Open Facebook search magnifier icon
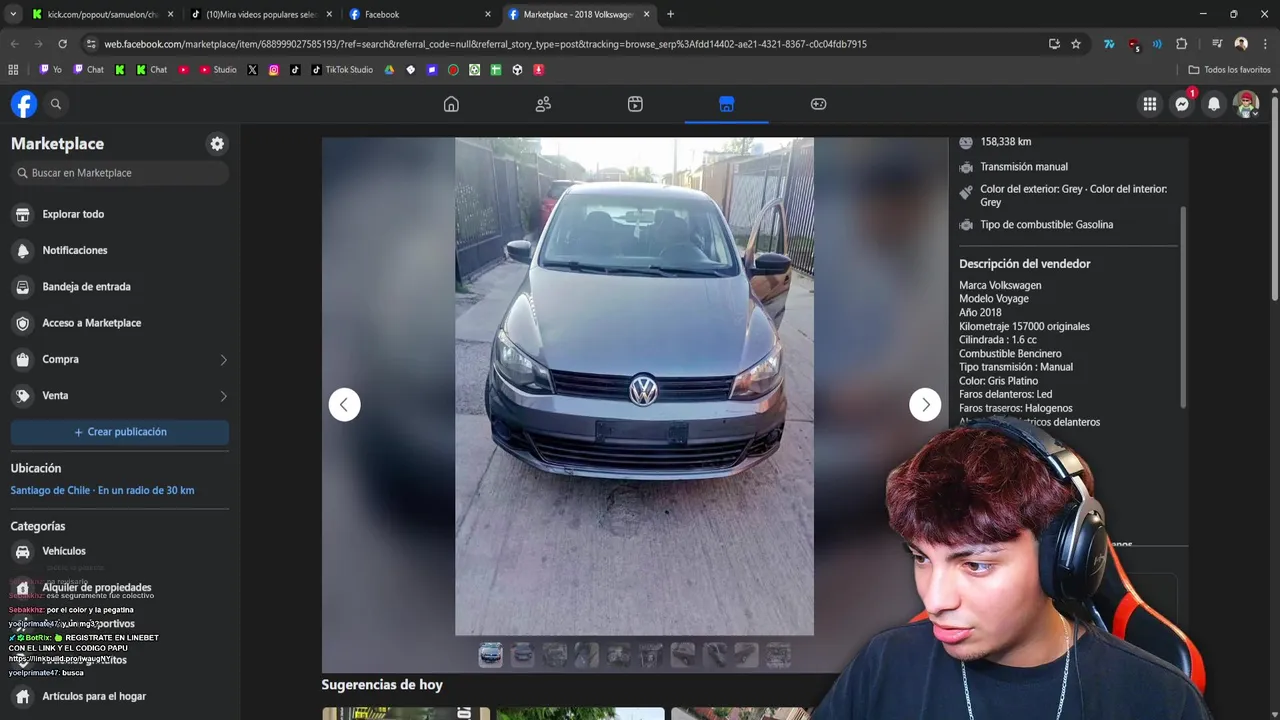Image resolution: width=1280 pixels, height=720 pixels. pyautogui.click(x=56, y=104)
